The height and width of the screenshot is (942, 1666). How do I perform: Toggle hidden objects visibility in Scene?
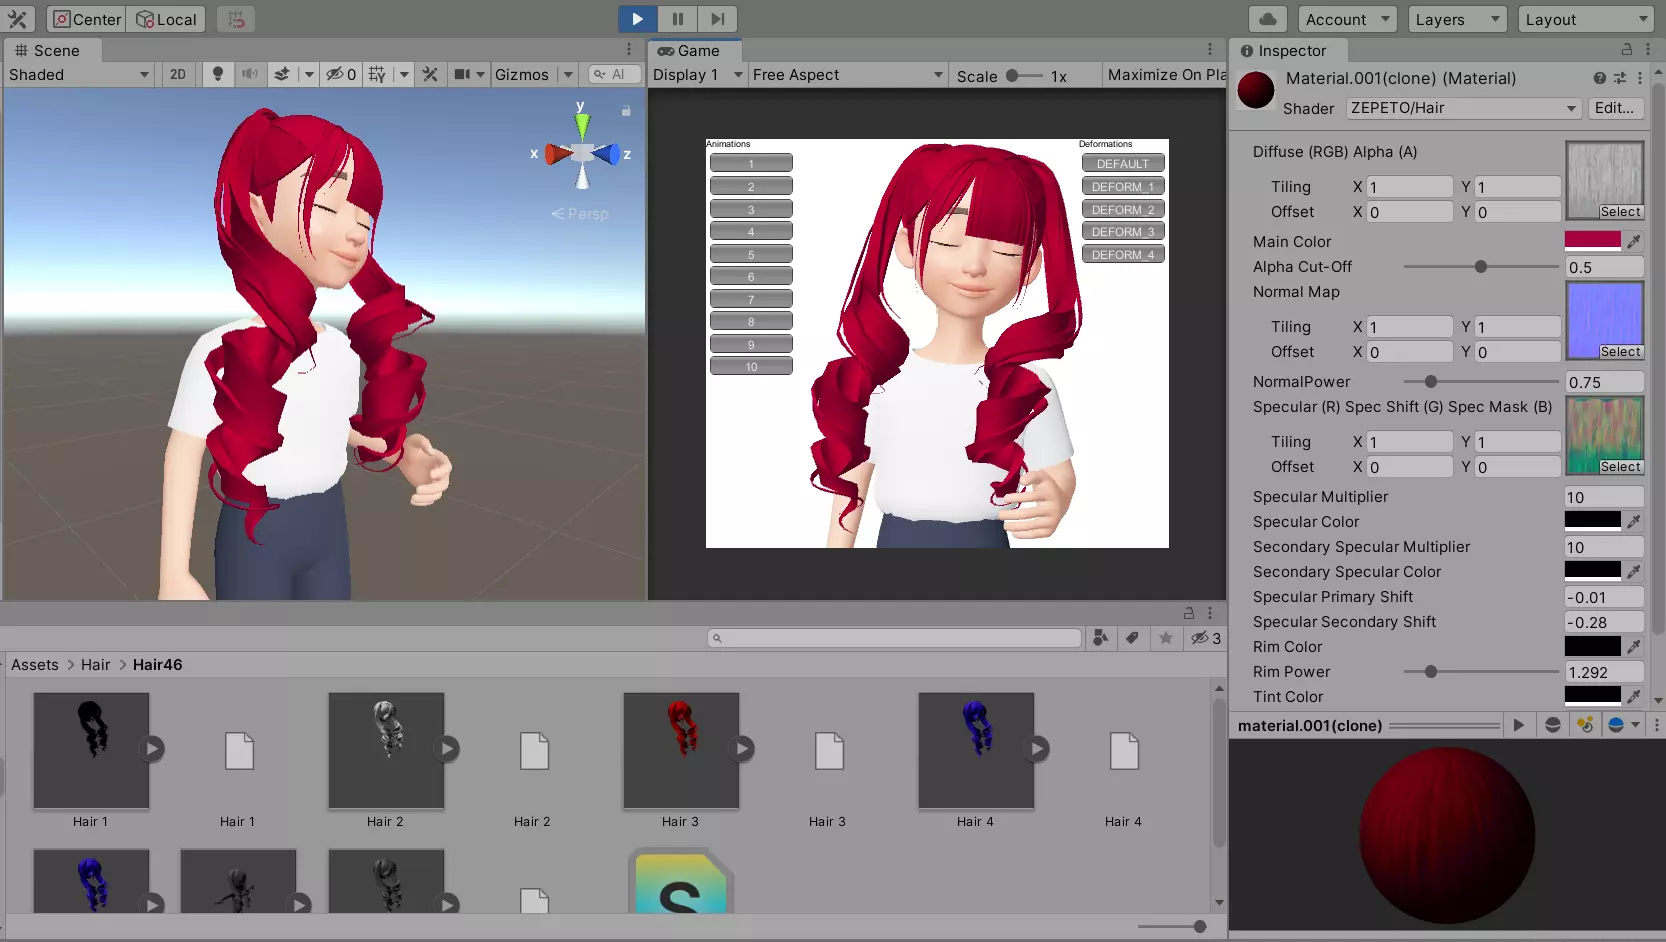click(x=341, y=74)
